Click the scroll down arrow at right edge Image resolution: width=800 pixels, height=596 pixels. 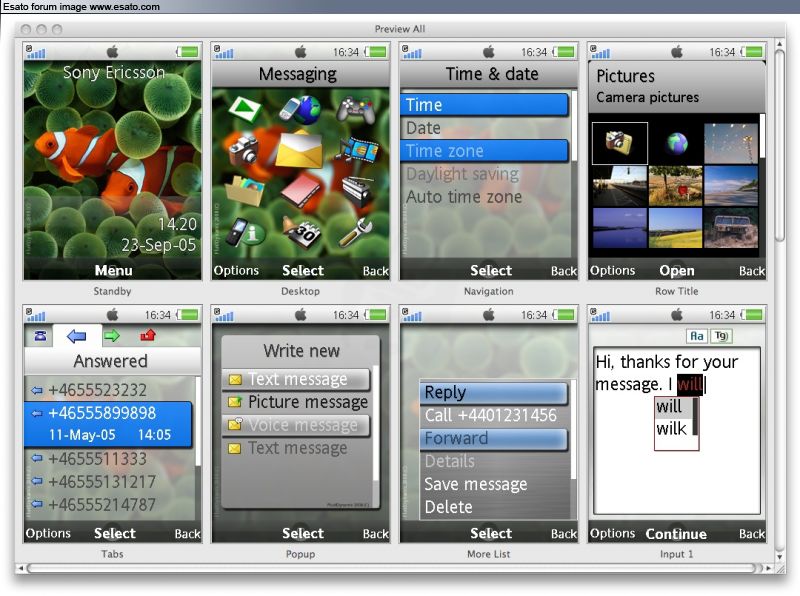click(x=780, y=557)
